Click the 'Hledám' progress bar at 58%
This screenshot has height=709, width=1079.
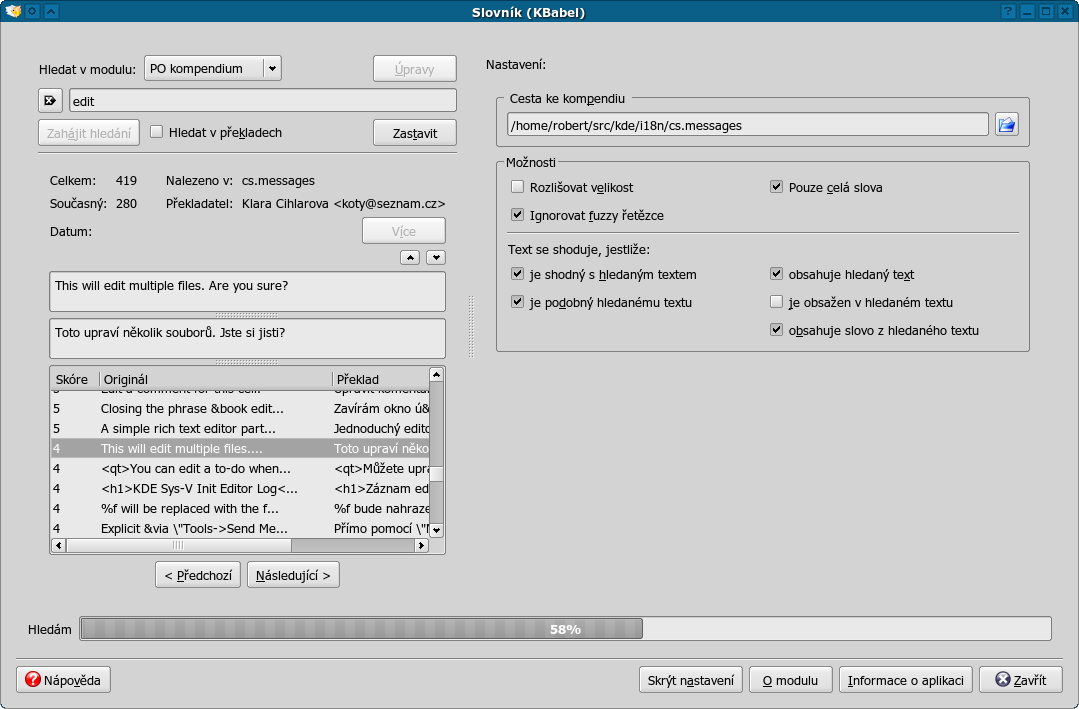(x=566, y=628)
